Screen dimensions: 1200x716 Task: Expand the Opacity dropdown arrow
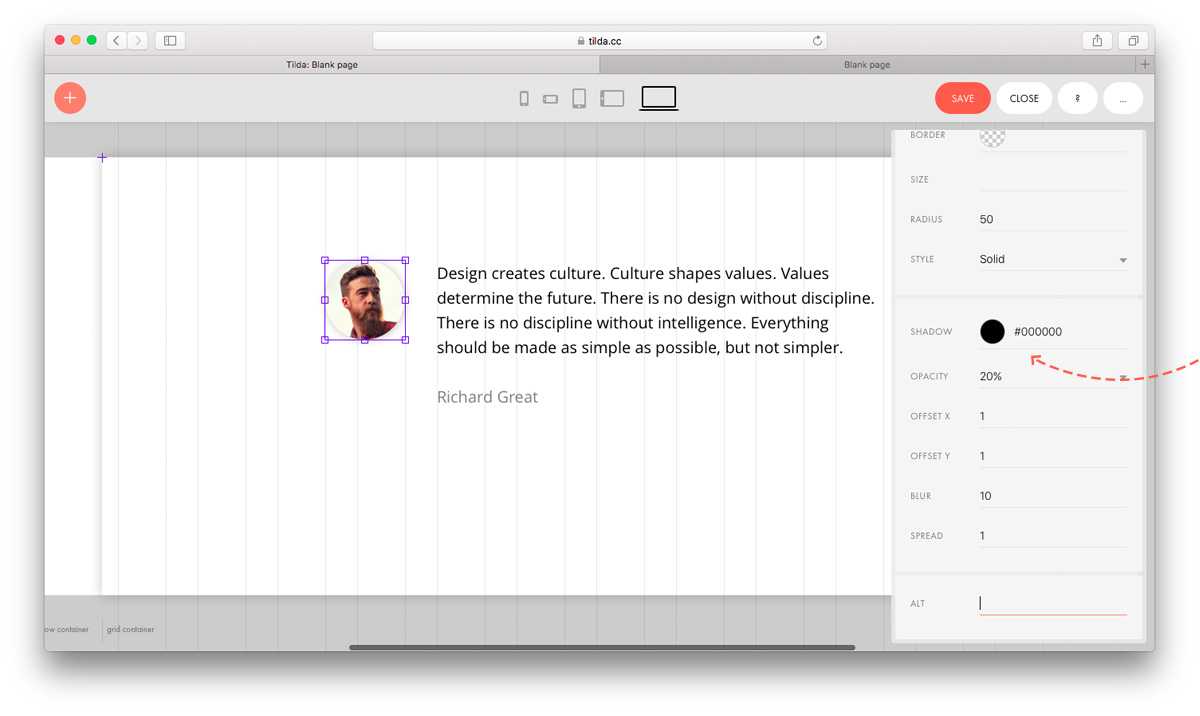(1123, 377)
